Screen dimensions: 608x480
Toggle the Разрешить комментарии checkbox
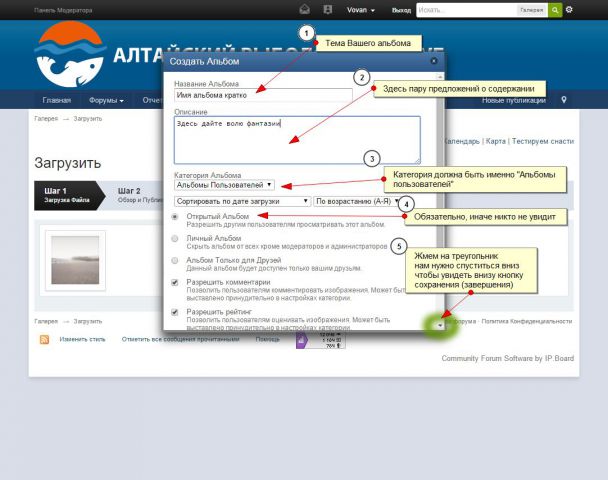click(176, 282)
